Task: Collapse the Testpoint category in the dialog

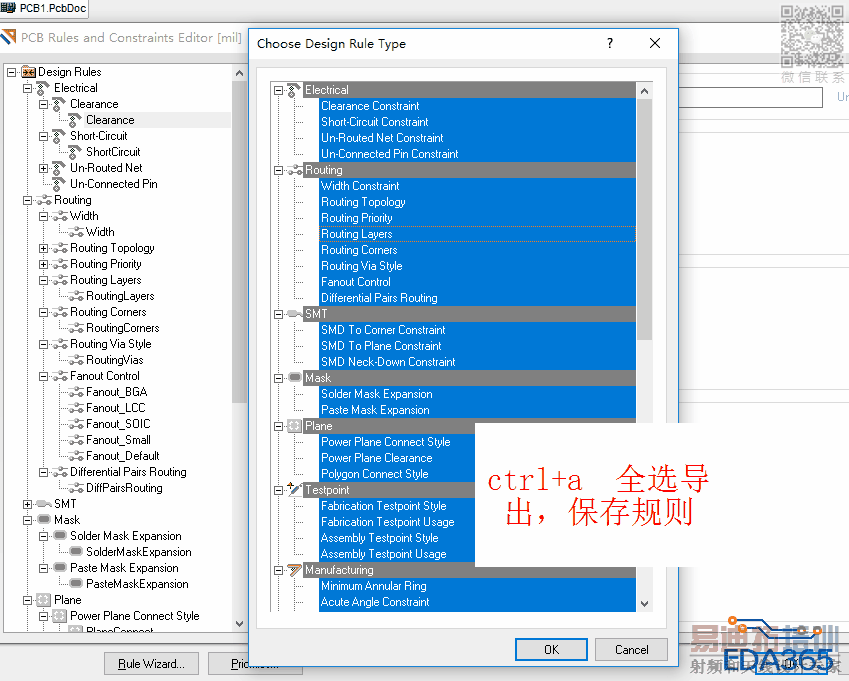Action: (x=278, y=490)
